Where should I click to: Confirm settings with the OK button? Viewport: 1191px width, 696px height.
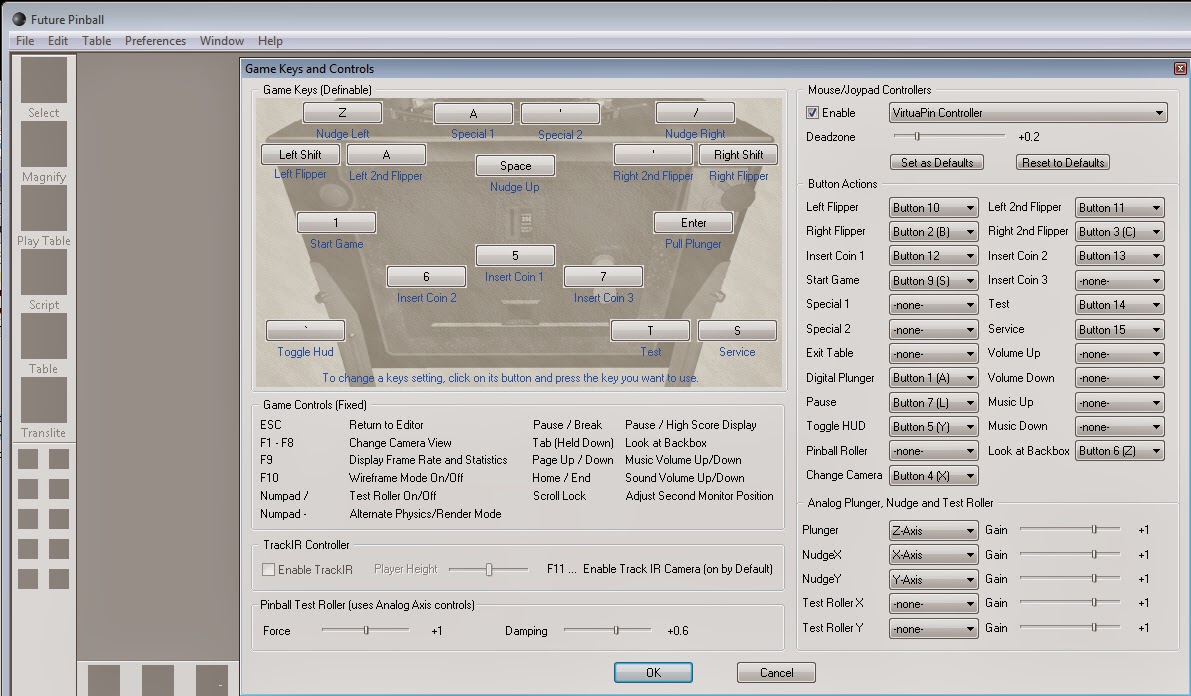(653, 672)
